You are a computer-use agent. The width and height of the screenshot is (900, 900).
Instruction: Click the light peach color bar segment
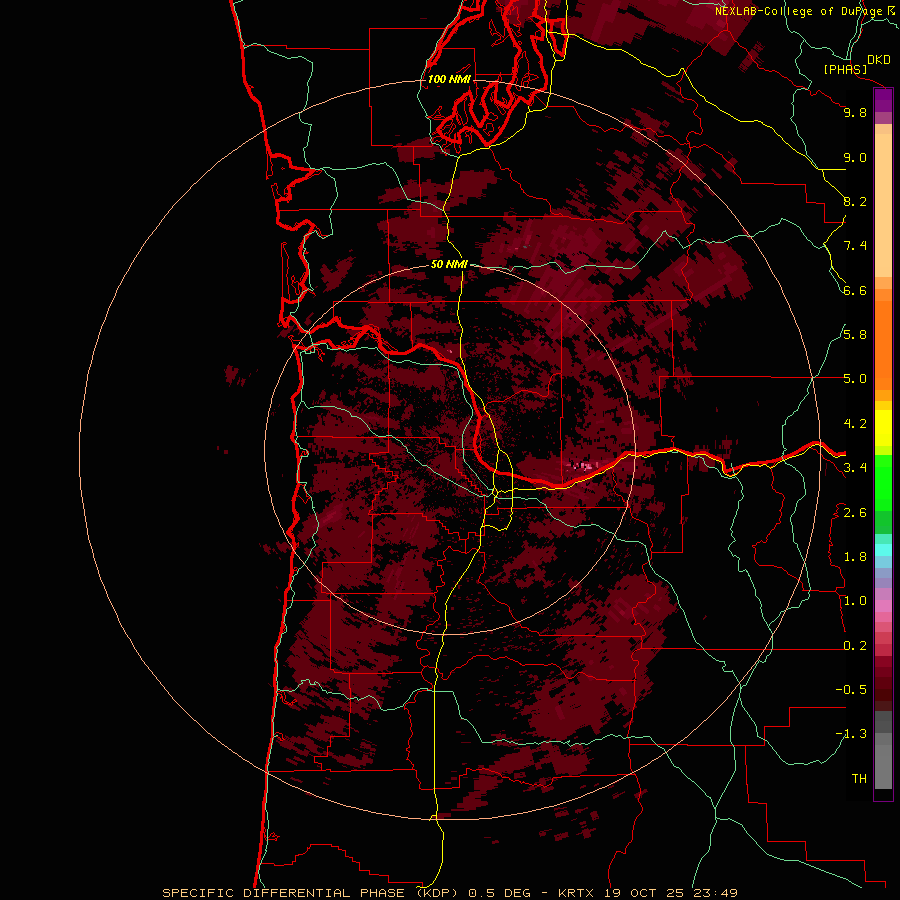(x=883, y=205)
